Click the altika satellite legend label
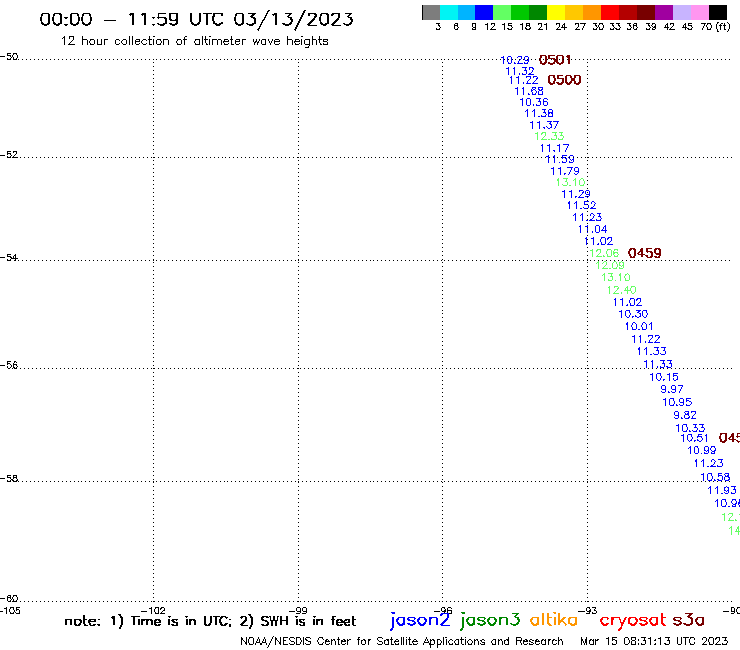The height and width of the screenshot is (650, 740). click(x=554, y=619)
